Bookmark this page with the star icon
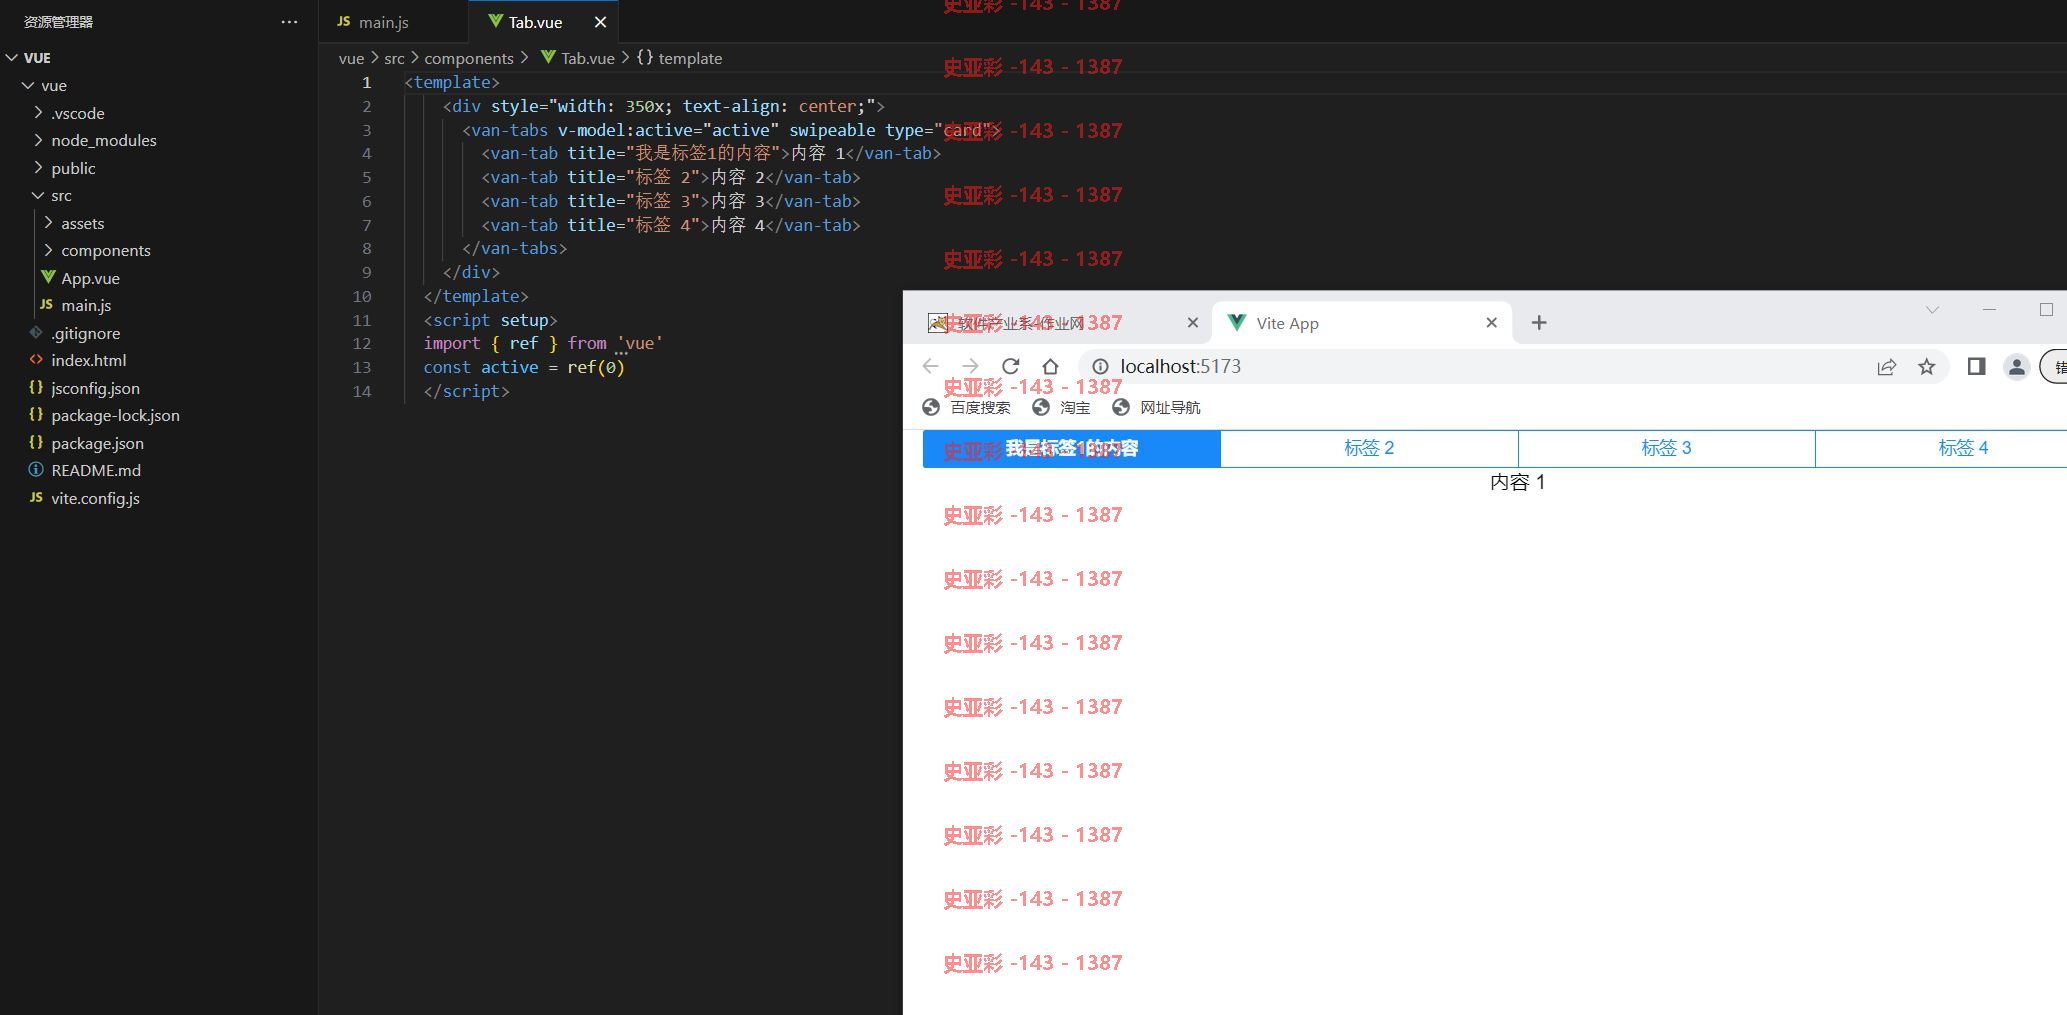Screen dimensions: 2067x1015 (x=1927, y=367)
